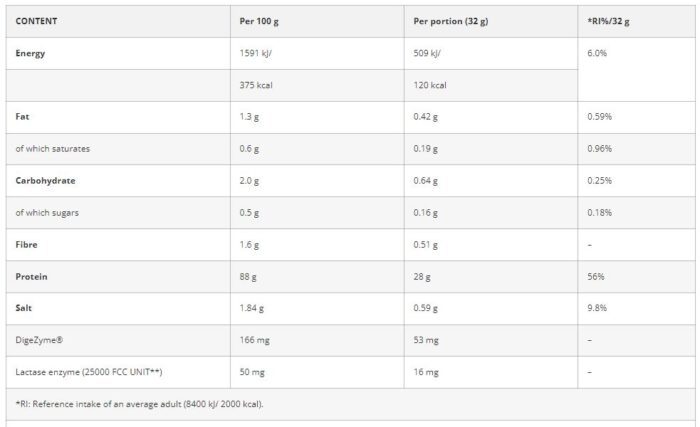Click the 375 kcal value
Image resolution: width=700 pixels, height=427 pixels.
257,85
